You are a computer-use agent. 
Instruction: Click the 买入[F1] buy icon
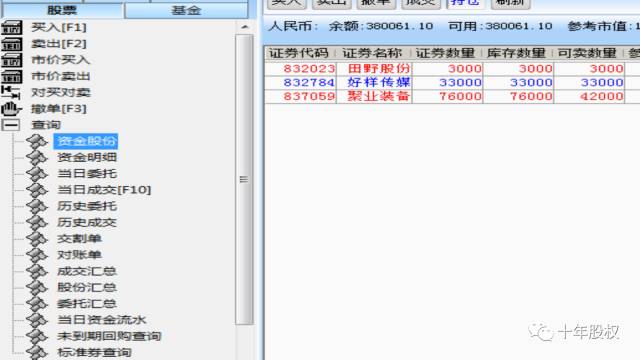tap(11, 27)
